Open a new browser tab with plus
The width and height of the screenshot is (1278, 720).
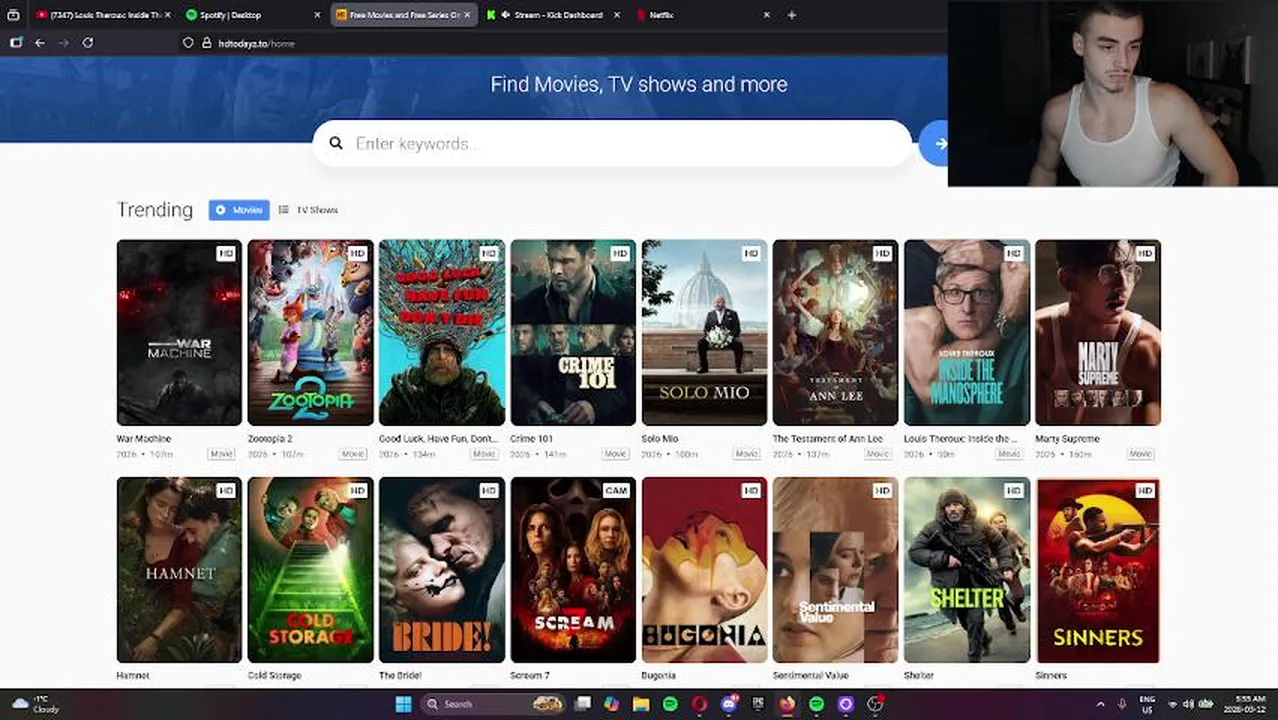(791, 15)
